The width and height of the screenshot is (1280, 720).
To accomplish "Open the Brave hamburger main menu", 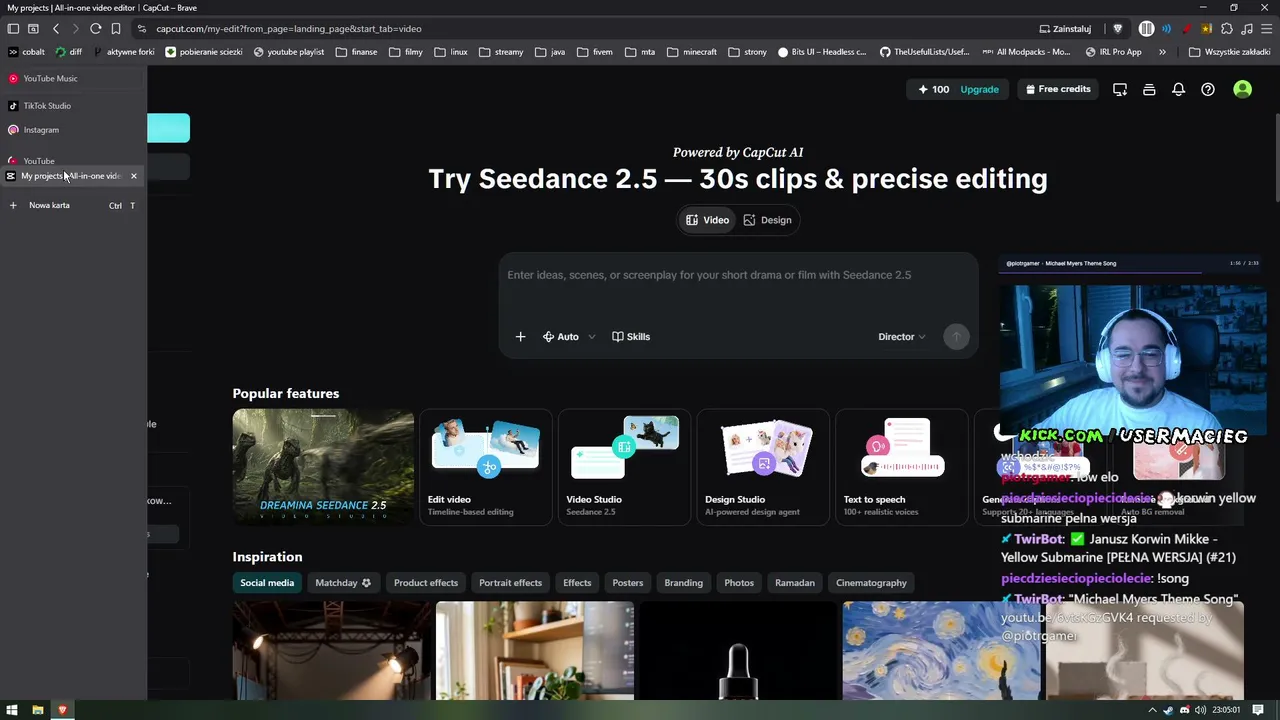I will coord(1266,29).
